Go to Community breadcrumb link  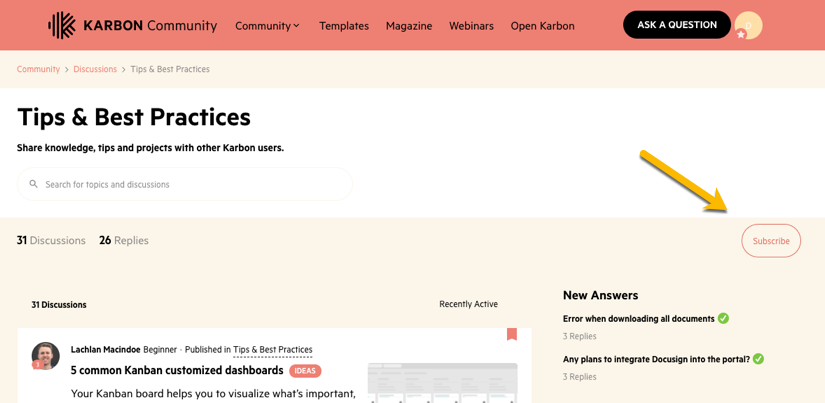(x=38, y=69)
